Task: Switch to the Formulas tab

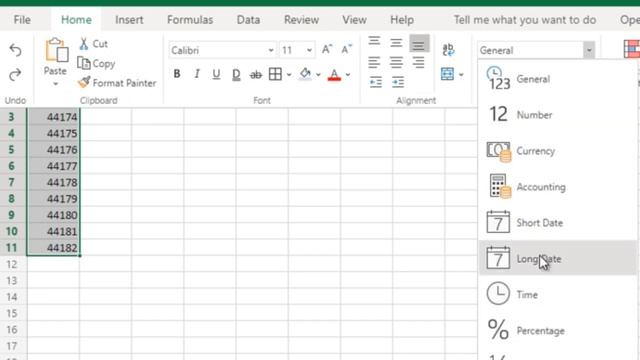Action: [x=190, y=20]
